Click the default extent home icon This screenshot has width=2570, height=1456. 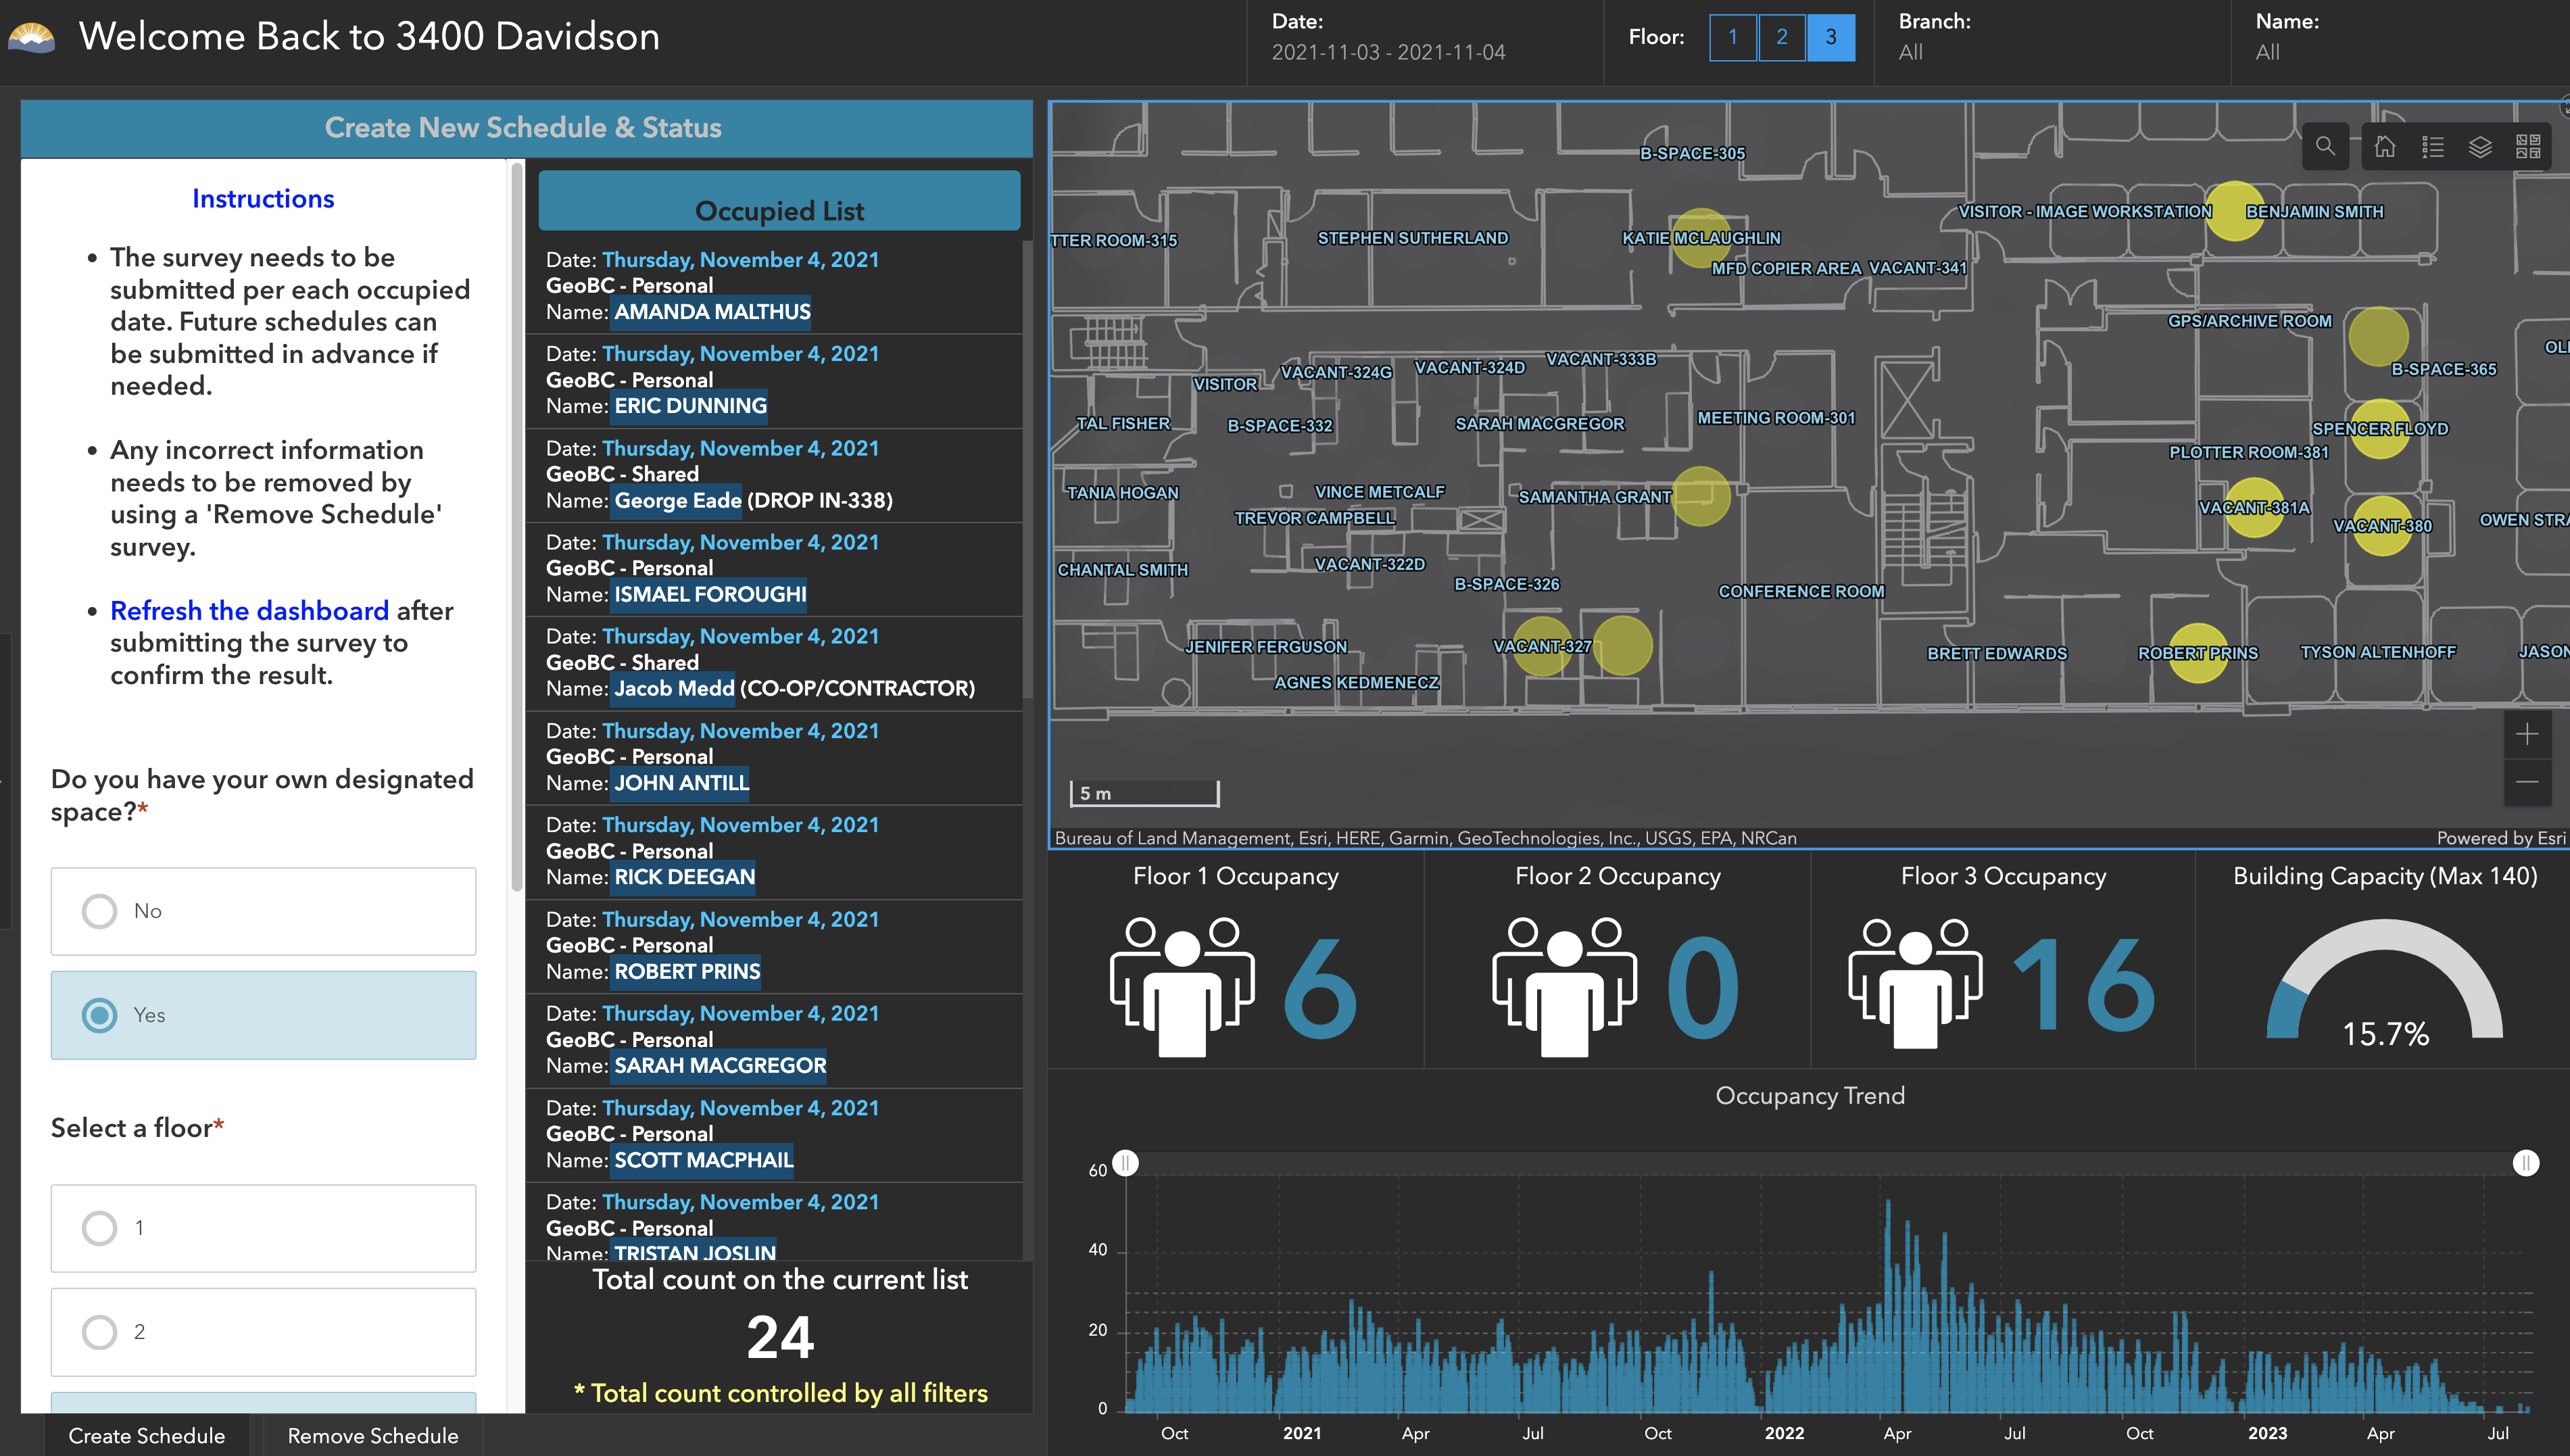[2385, 147]
